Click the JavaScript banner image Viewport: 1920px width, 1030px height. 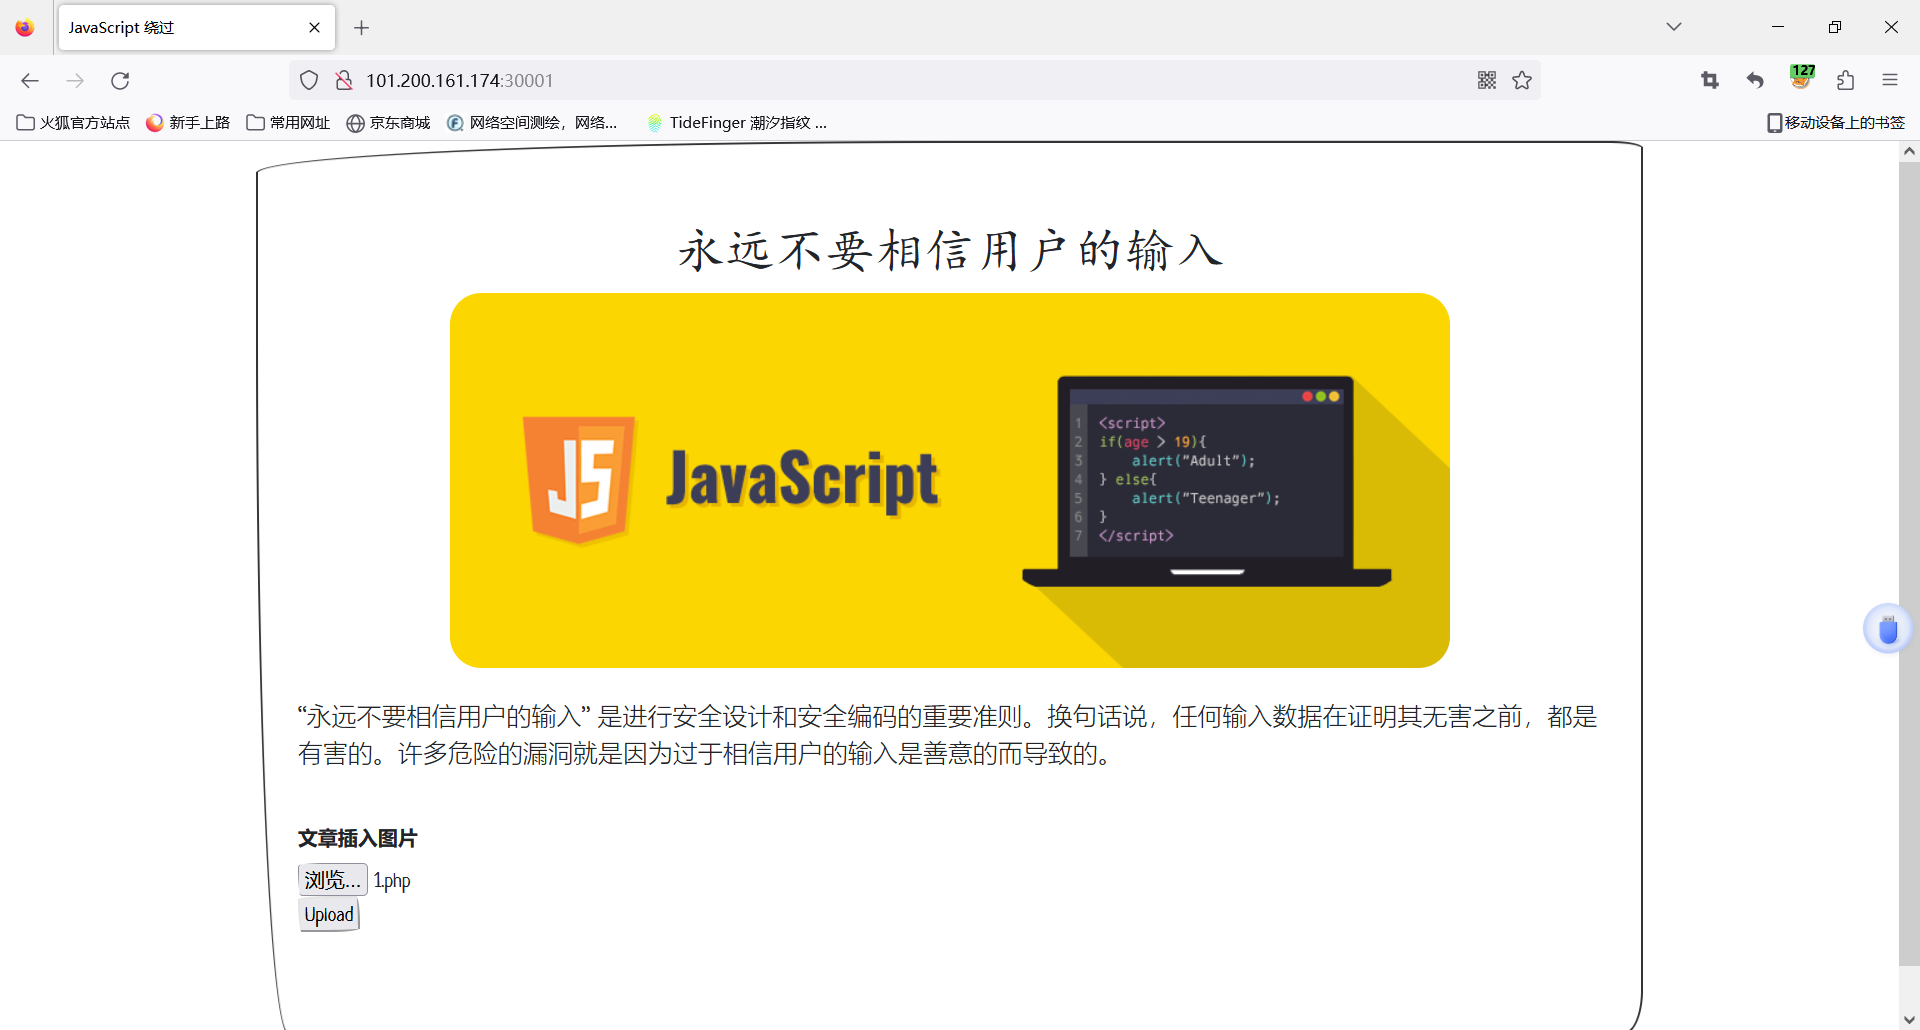(950, 480)
